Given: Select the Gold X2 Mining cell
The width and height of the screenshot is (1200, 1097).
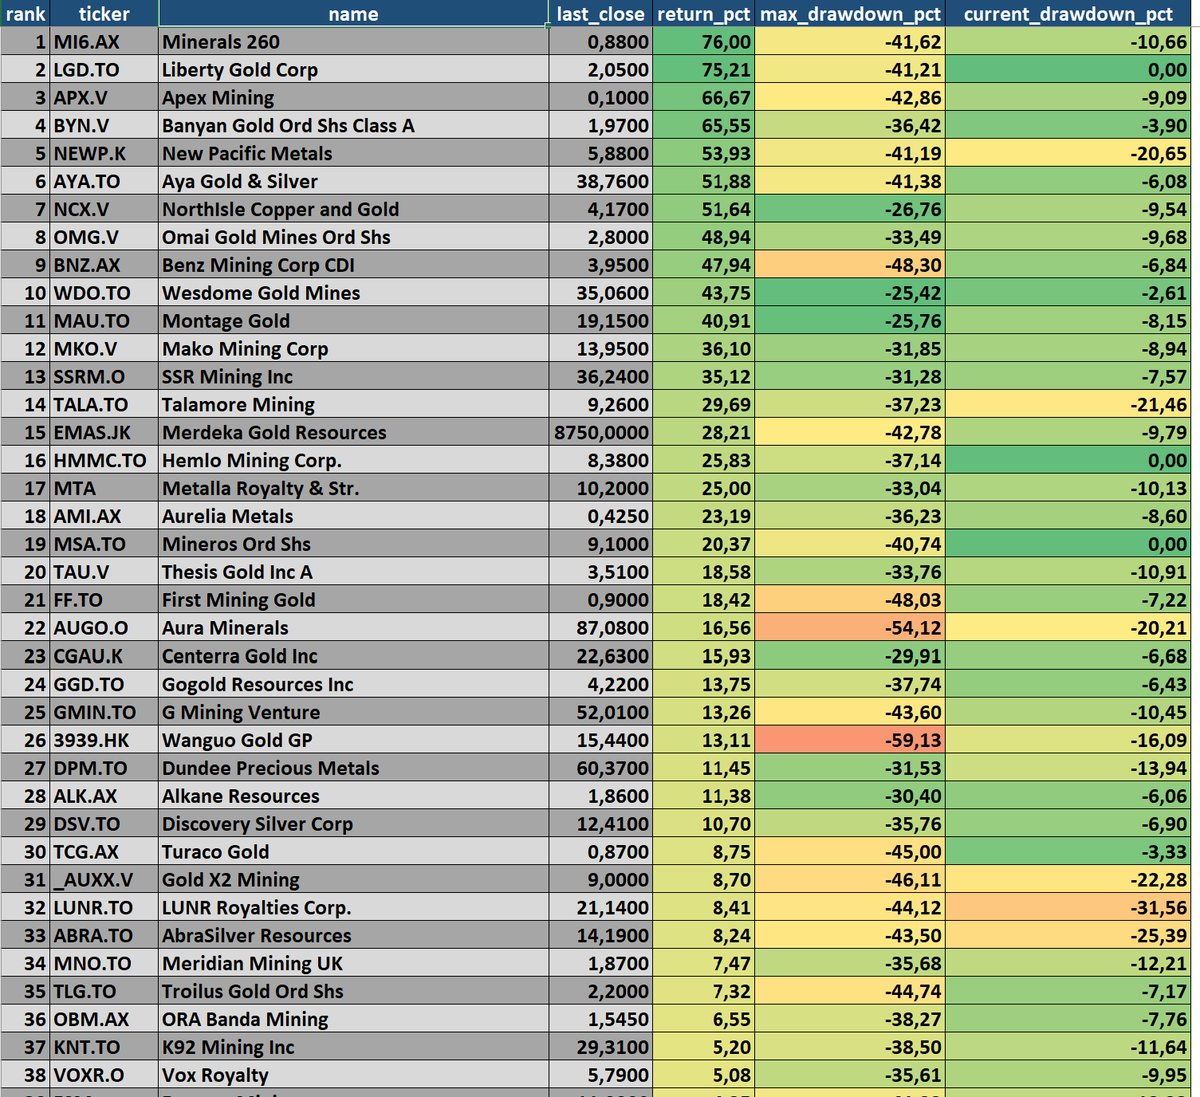Looking at the screenshot, I should pyautogui.click(x=353, y=880).
